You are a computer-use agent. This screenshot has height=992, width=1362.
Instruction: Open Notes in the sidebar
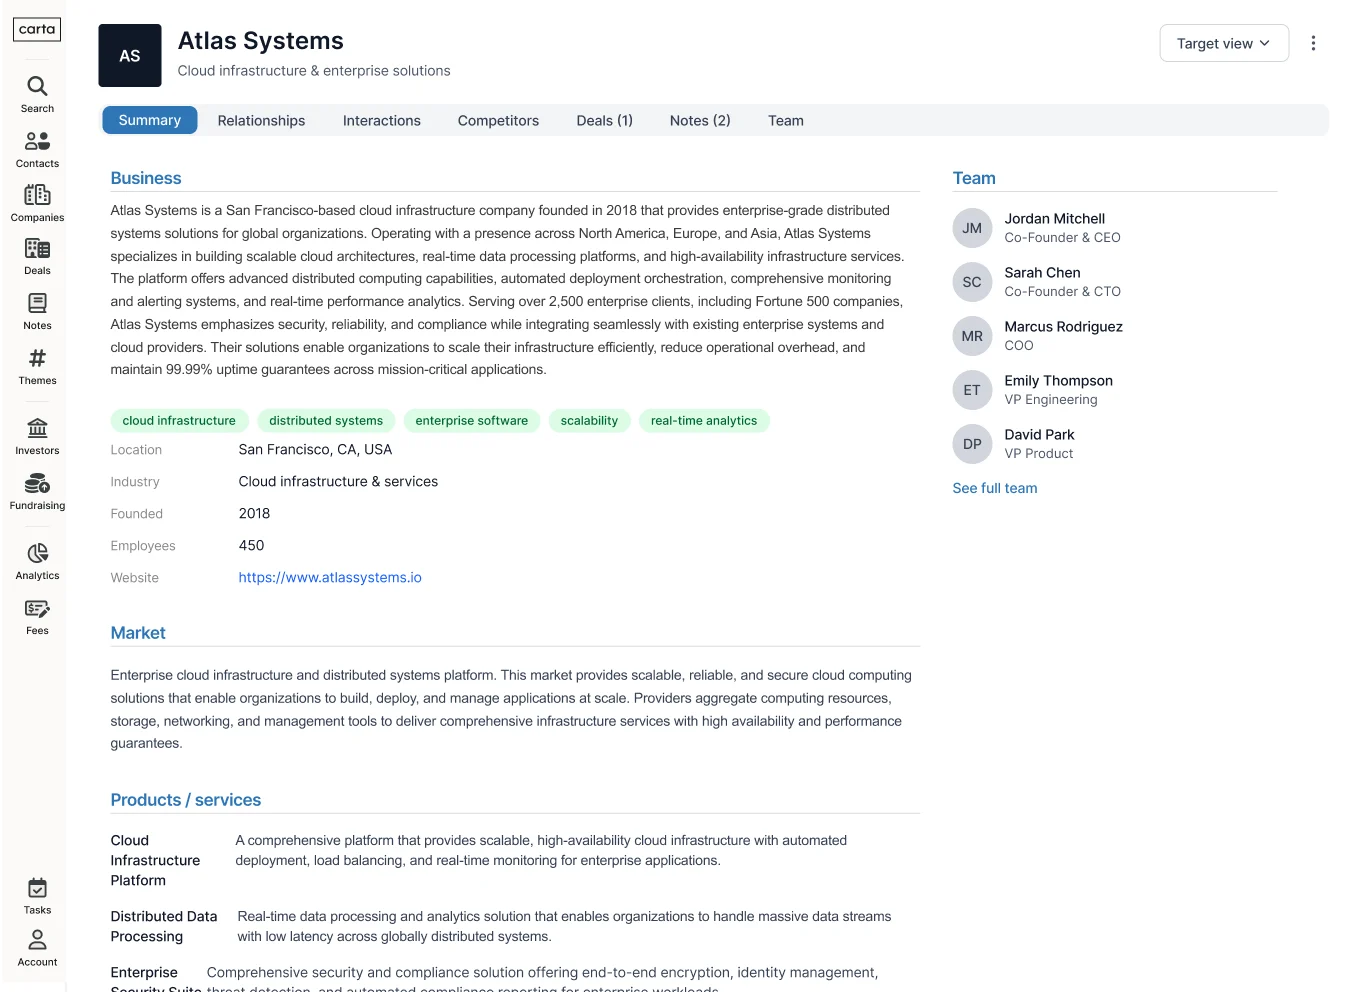click(37, 311)
